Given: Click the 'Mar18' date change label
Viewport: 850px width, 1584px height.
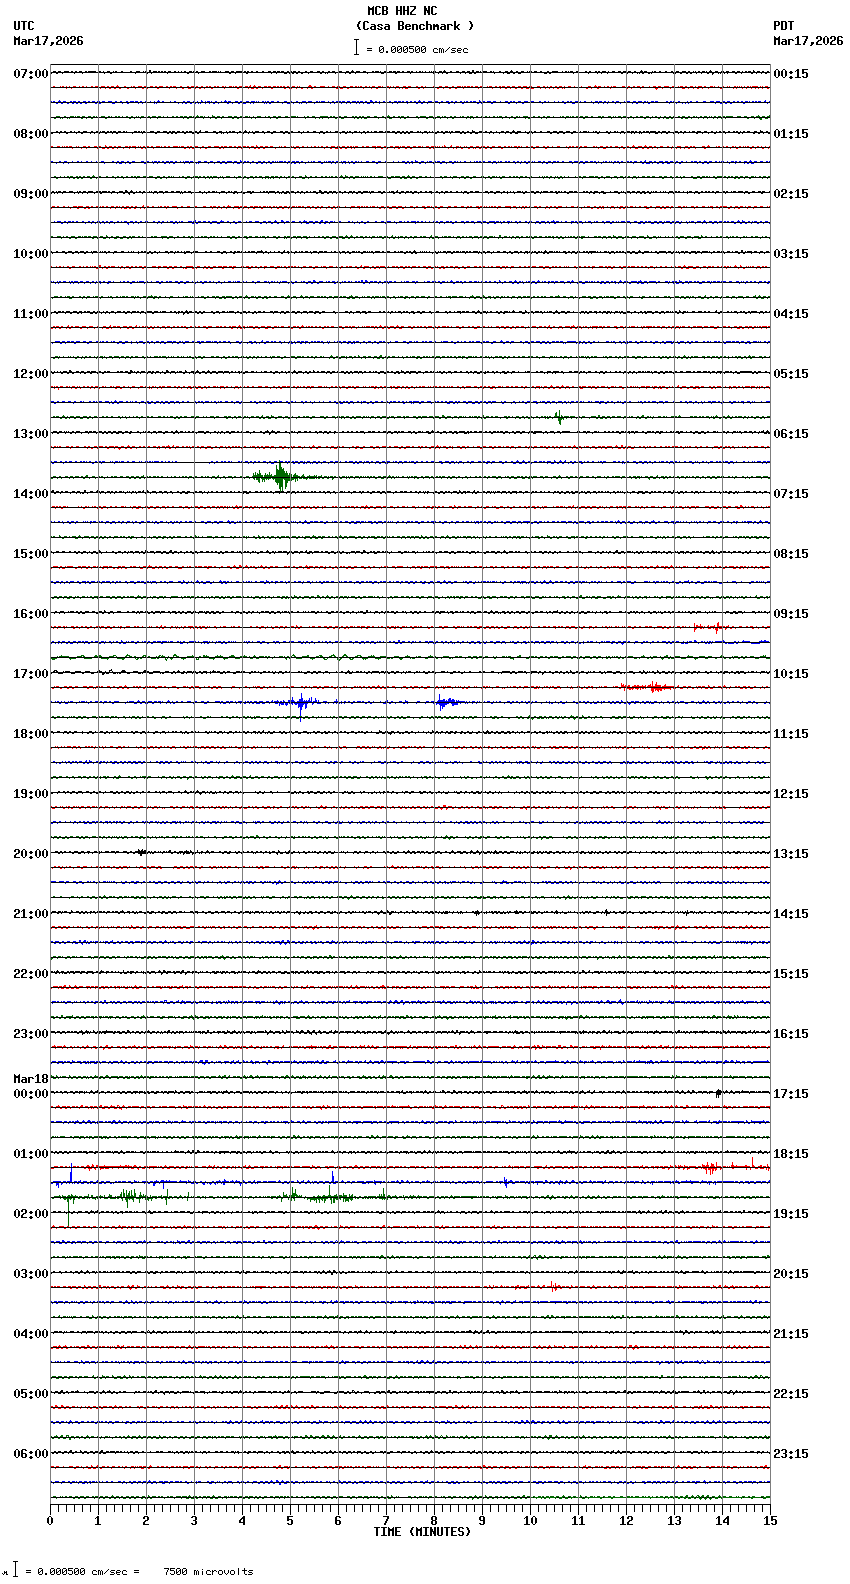Looking at the screenshot, I should tap(31, 1079).
